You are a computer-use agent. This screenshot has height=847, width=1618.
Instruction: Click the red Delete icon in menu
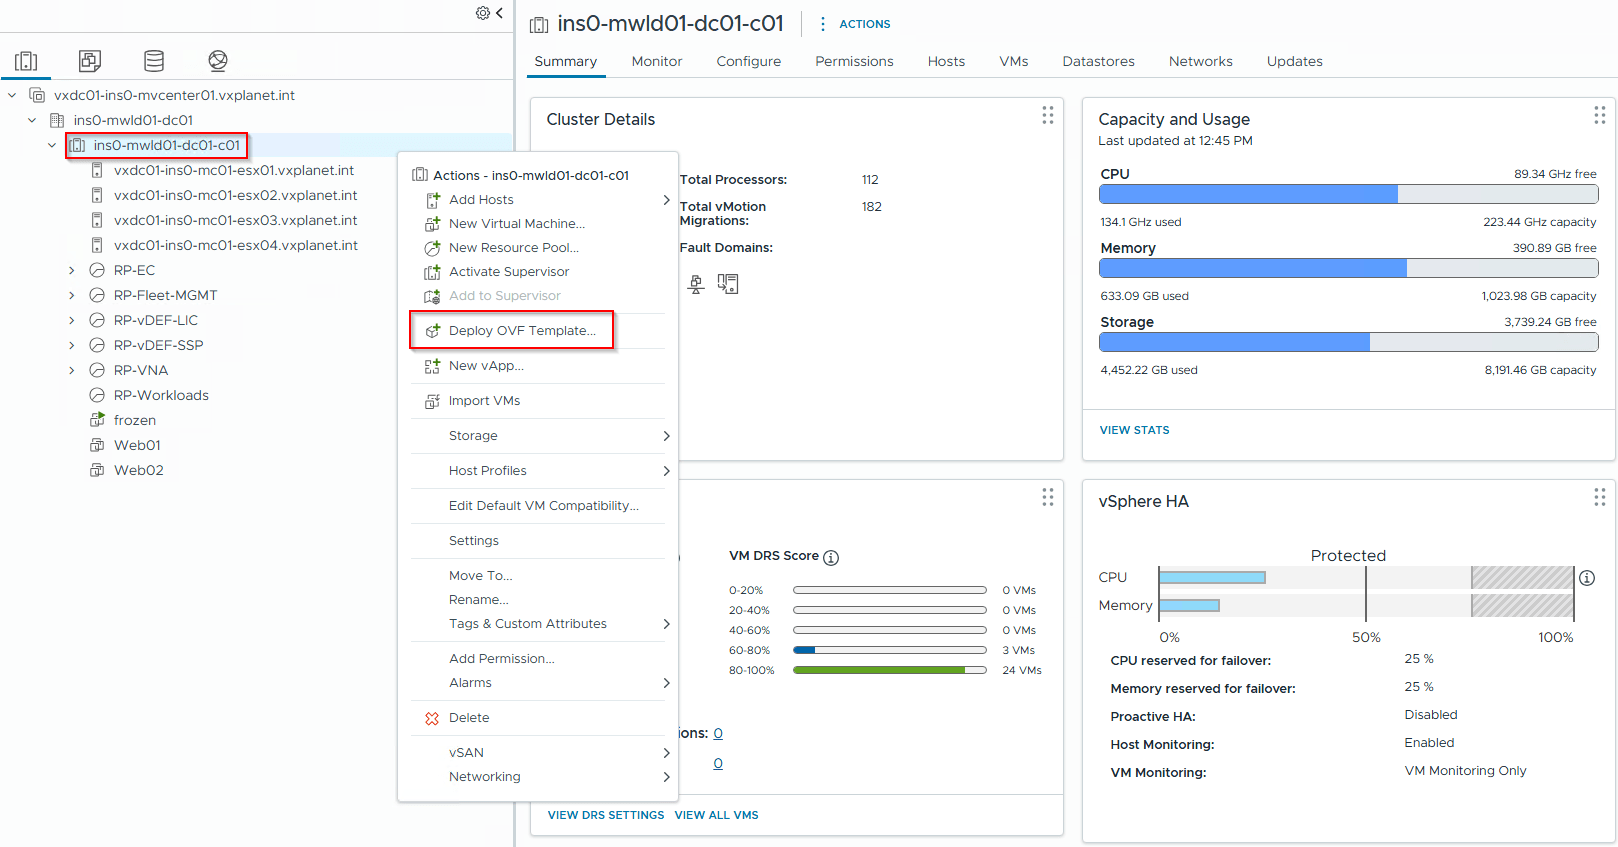click(x=433, y=718)
